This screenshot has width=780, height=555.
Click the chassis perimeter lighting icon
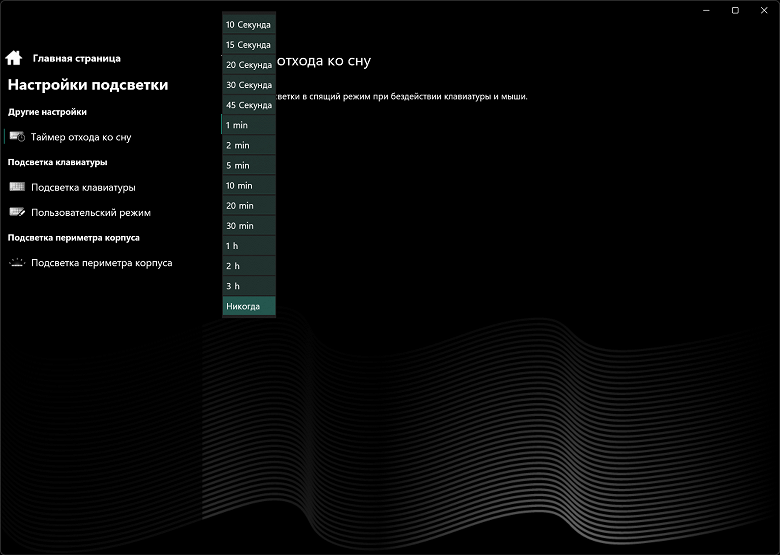click(17, 263)
